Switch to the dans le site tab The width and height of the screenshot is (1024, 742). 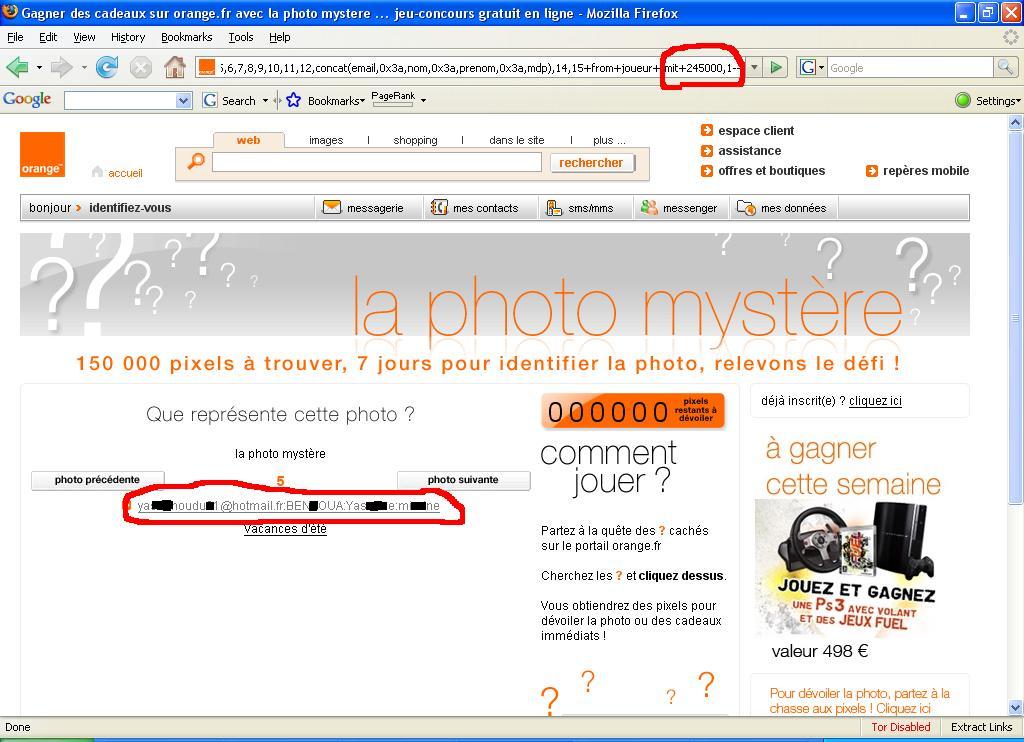click(x=517, y=140)
